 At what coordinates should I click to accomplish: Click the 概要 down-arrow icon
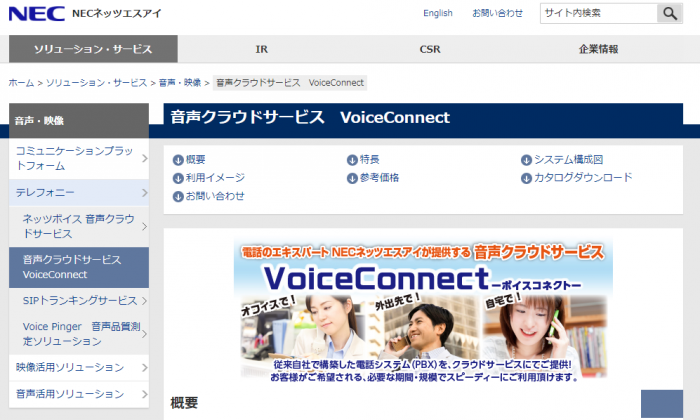tap(178, 160)
